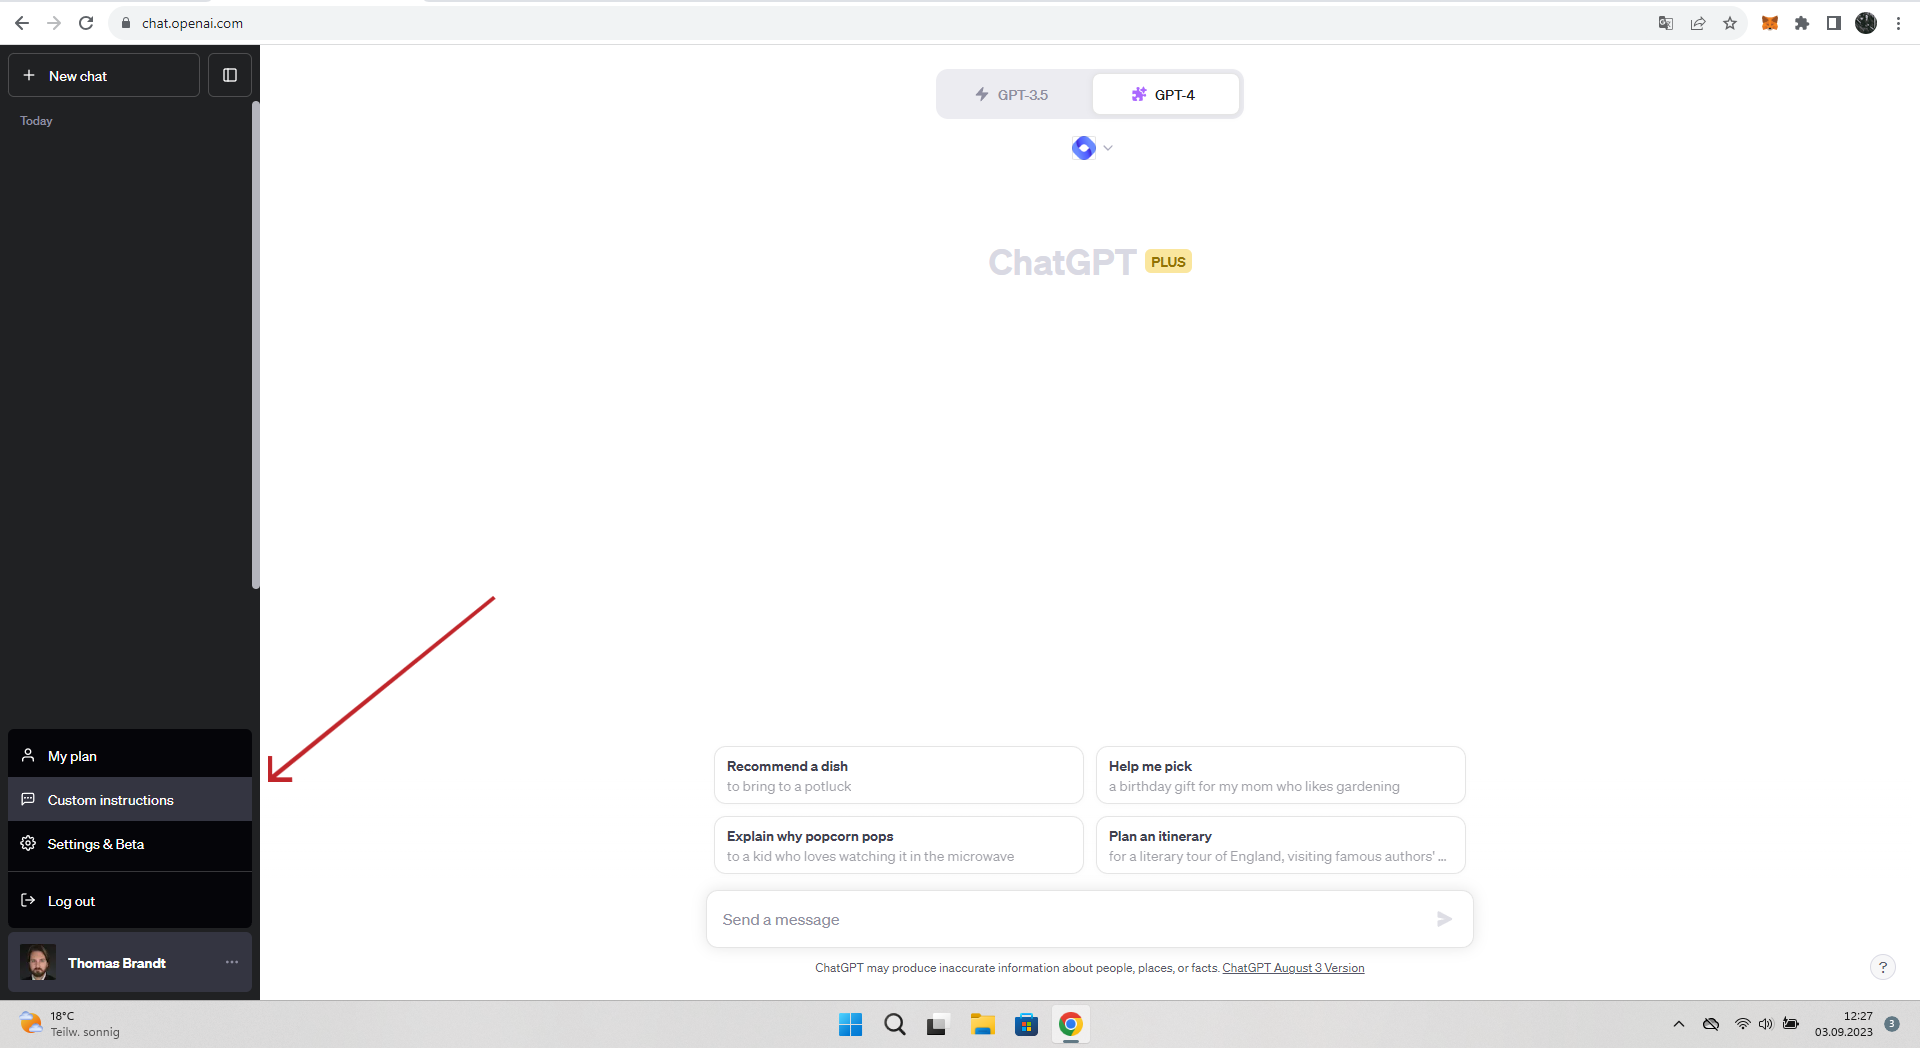Pick the Explain why popcorn pops suggestion
Viewport: 1920px width, 1048px height.
point(898,845)
